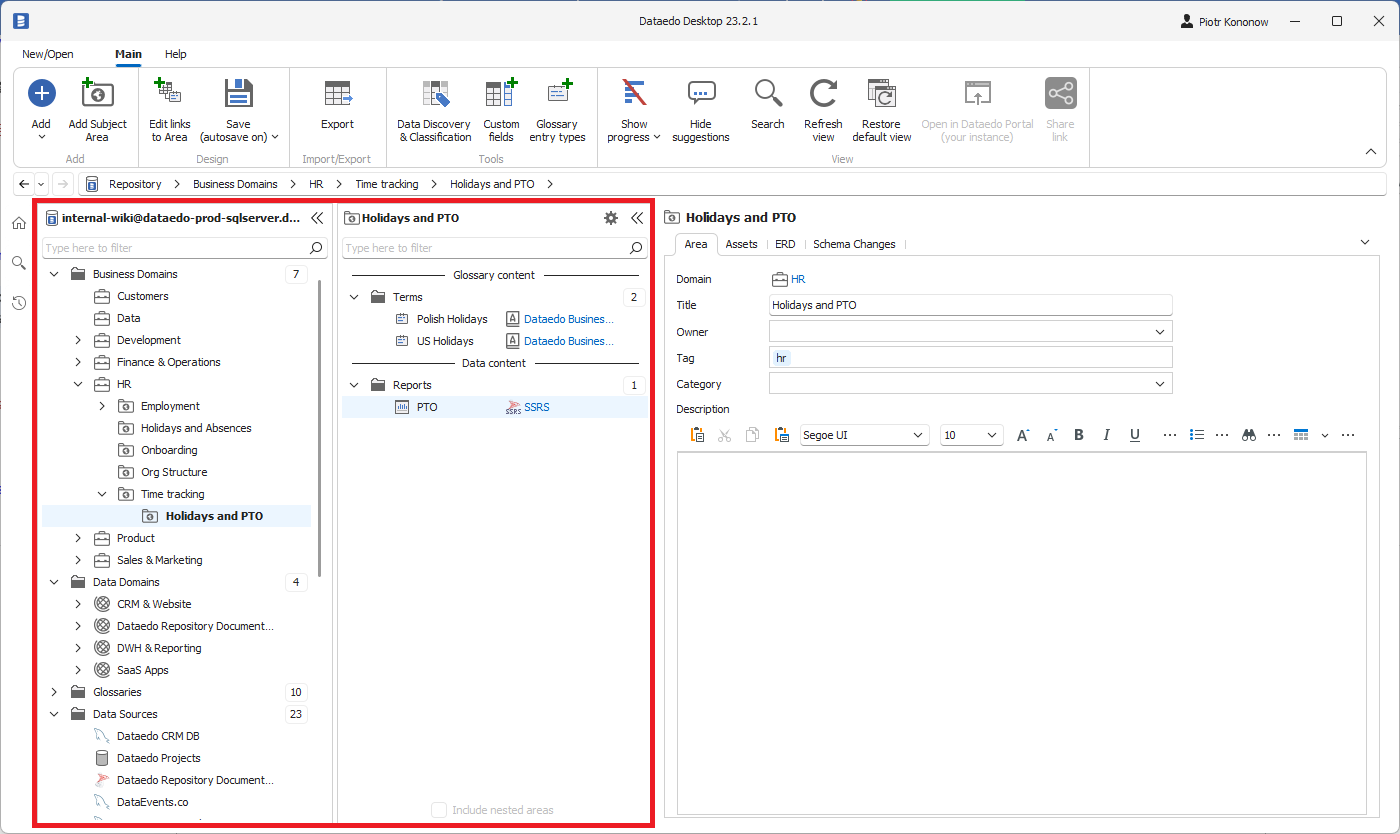1400x834 pixels.
Task: Click Refresh view icon
Action: [824, 94]
